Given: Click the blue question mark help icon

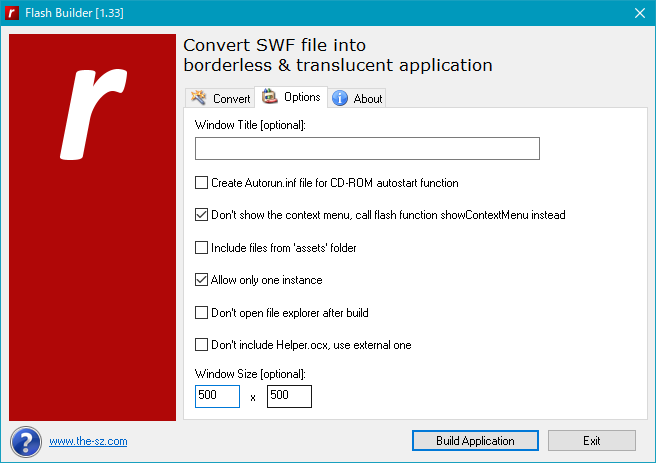Looking at the screenshot, I should coord(26,442).
